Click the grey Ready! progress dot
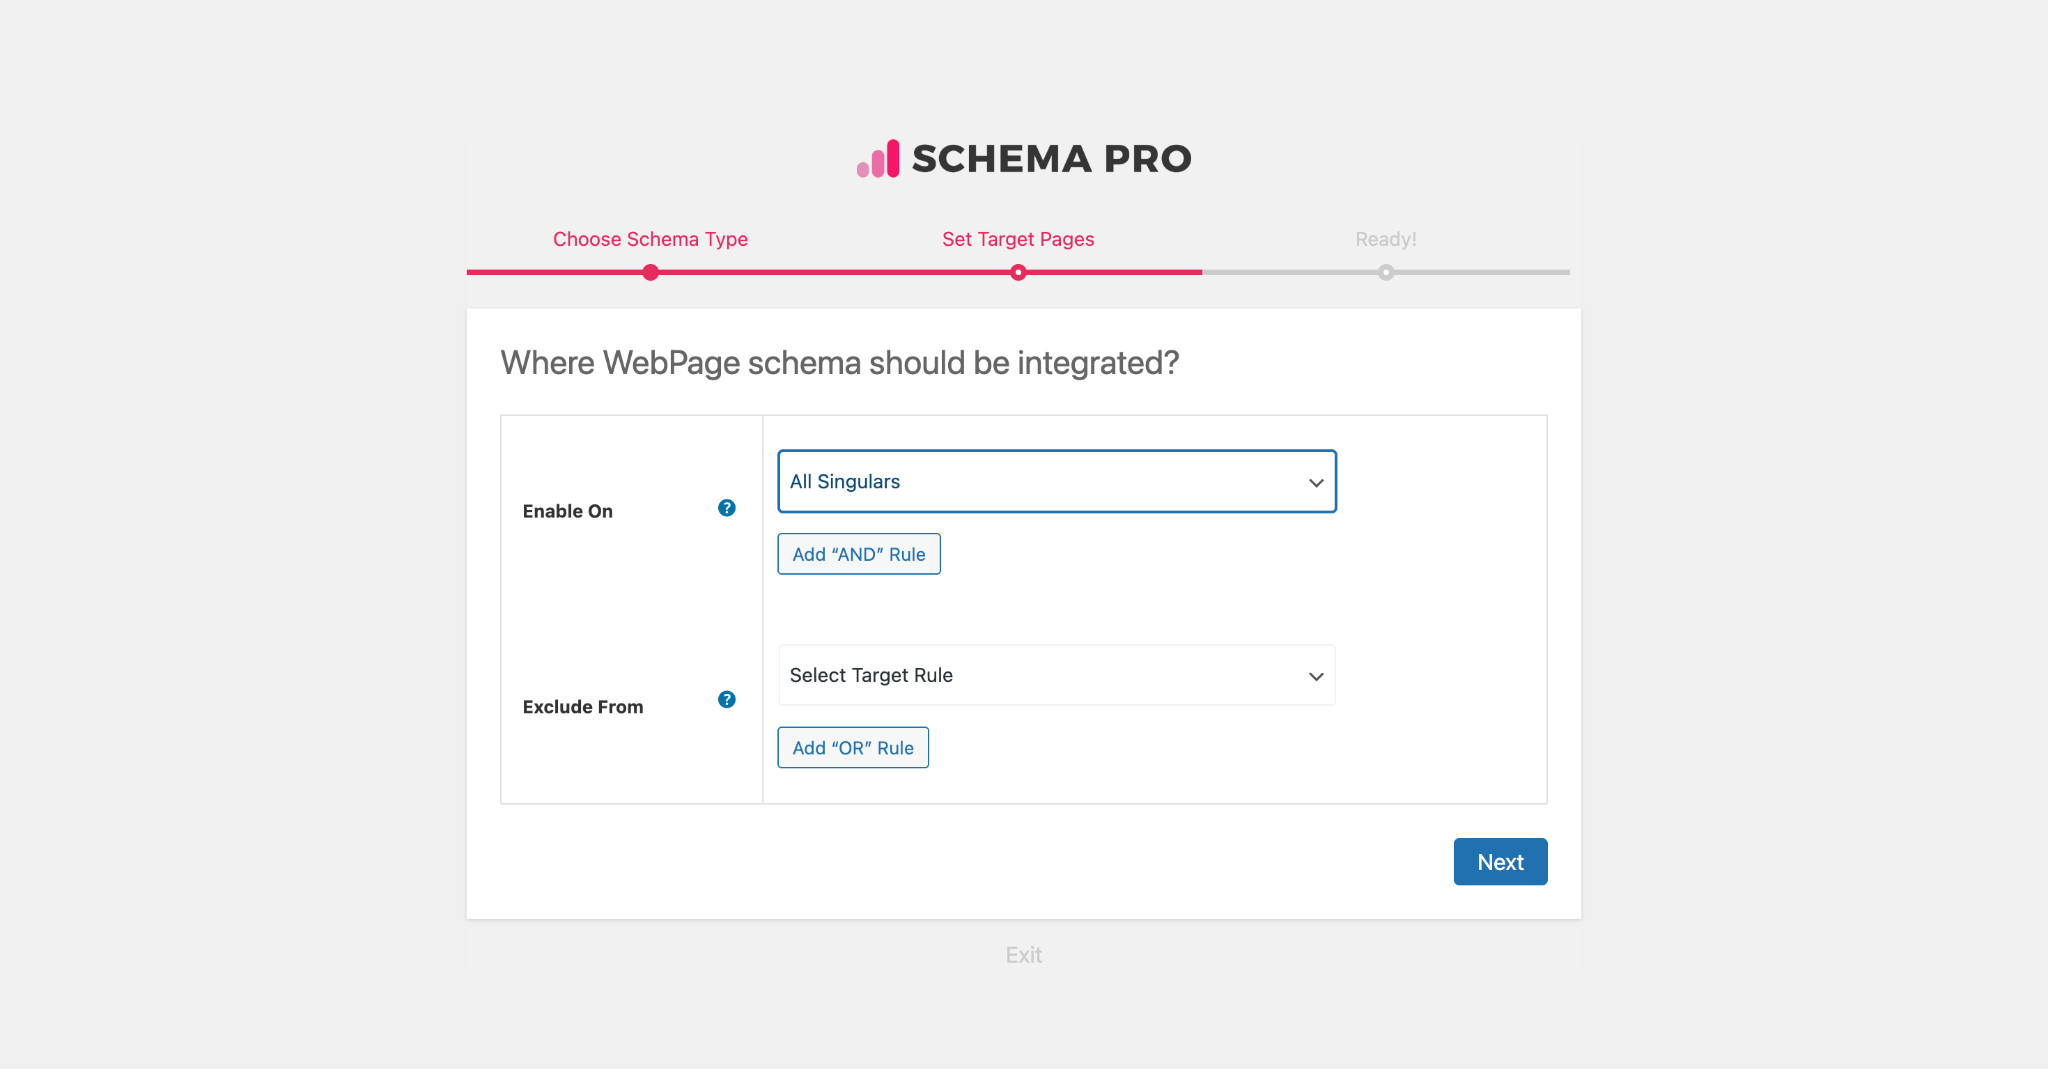Viewport: 2048px width, 1069px height. 1386,272
